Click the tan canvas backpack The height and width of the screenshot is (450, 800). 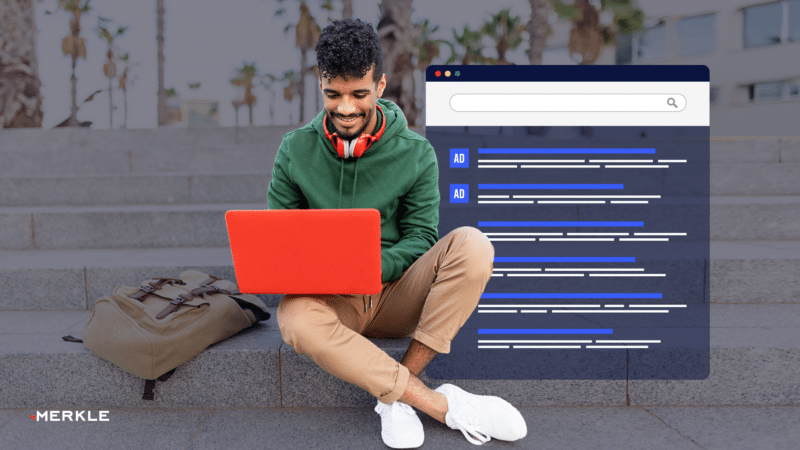point(166,327)
